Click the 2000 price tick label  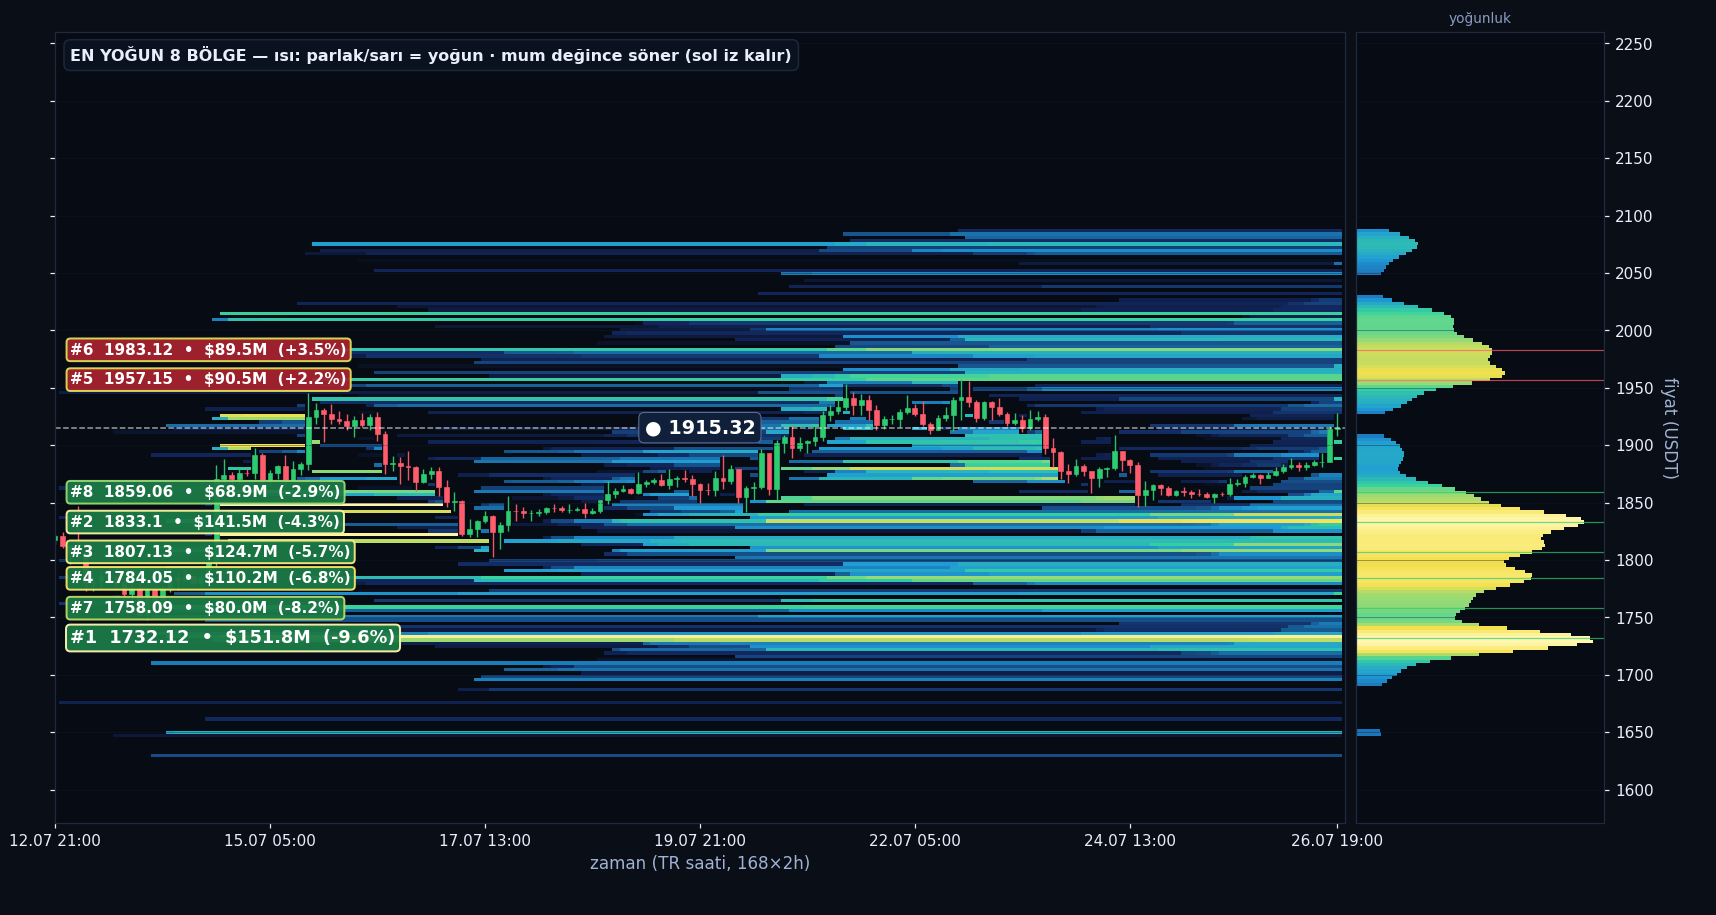pyautogui.click(x=1634, y=331)
